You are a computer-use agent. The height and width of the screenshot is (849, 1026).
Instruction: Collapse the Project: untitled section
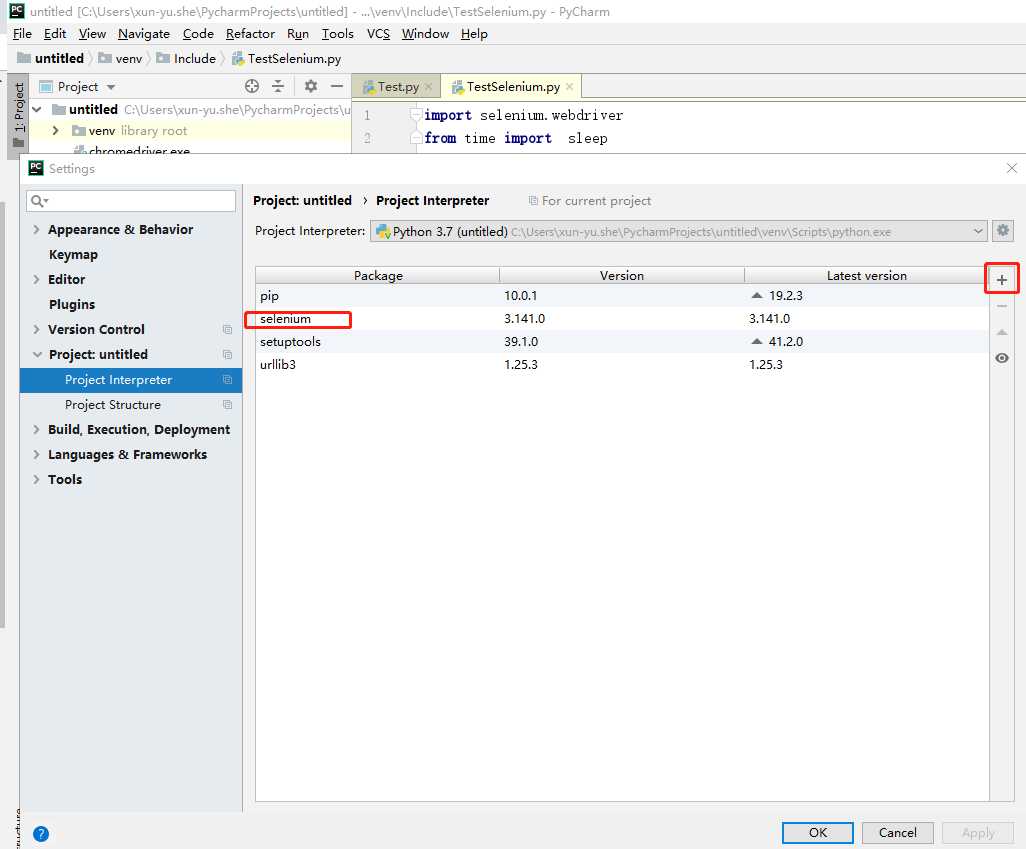click(37, 354)
